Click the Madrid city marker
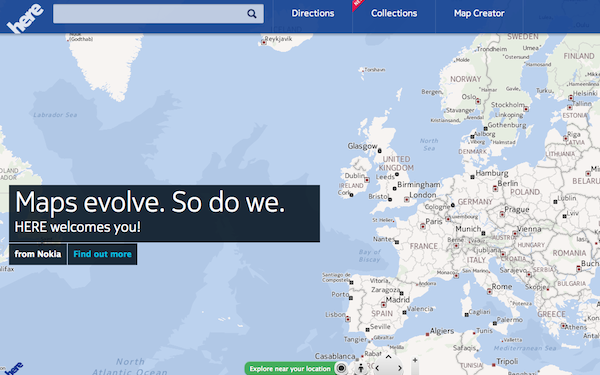600x375 pixels. click(x=383, y=305)
